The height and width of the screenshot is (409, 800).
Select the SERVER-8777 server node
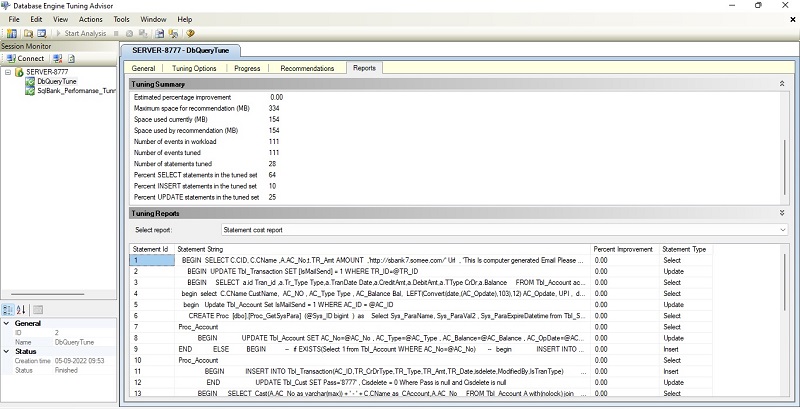[x=47, y=72]
